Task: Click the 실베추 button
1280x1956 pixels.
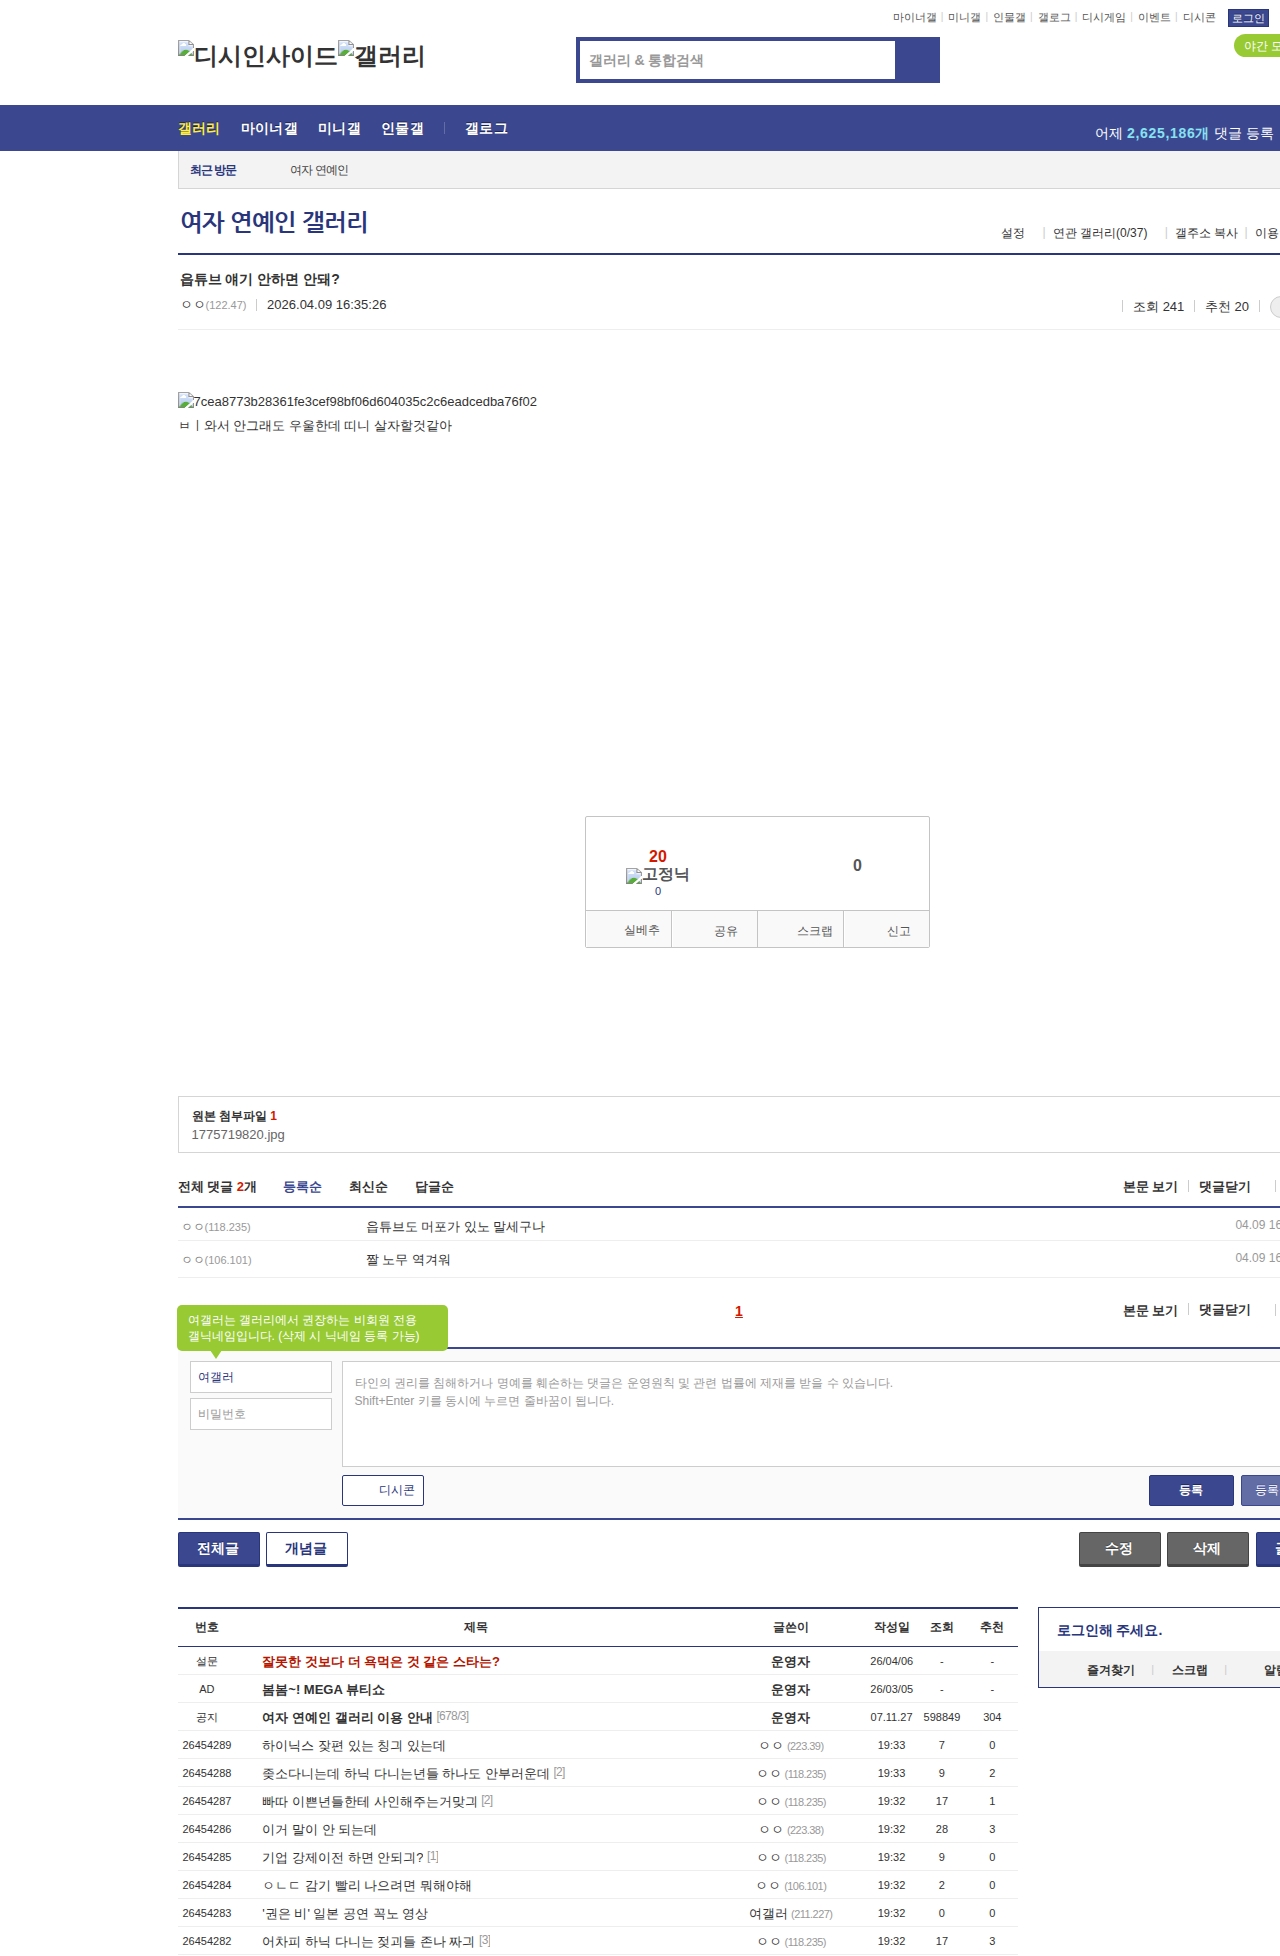Action: 629,930
